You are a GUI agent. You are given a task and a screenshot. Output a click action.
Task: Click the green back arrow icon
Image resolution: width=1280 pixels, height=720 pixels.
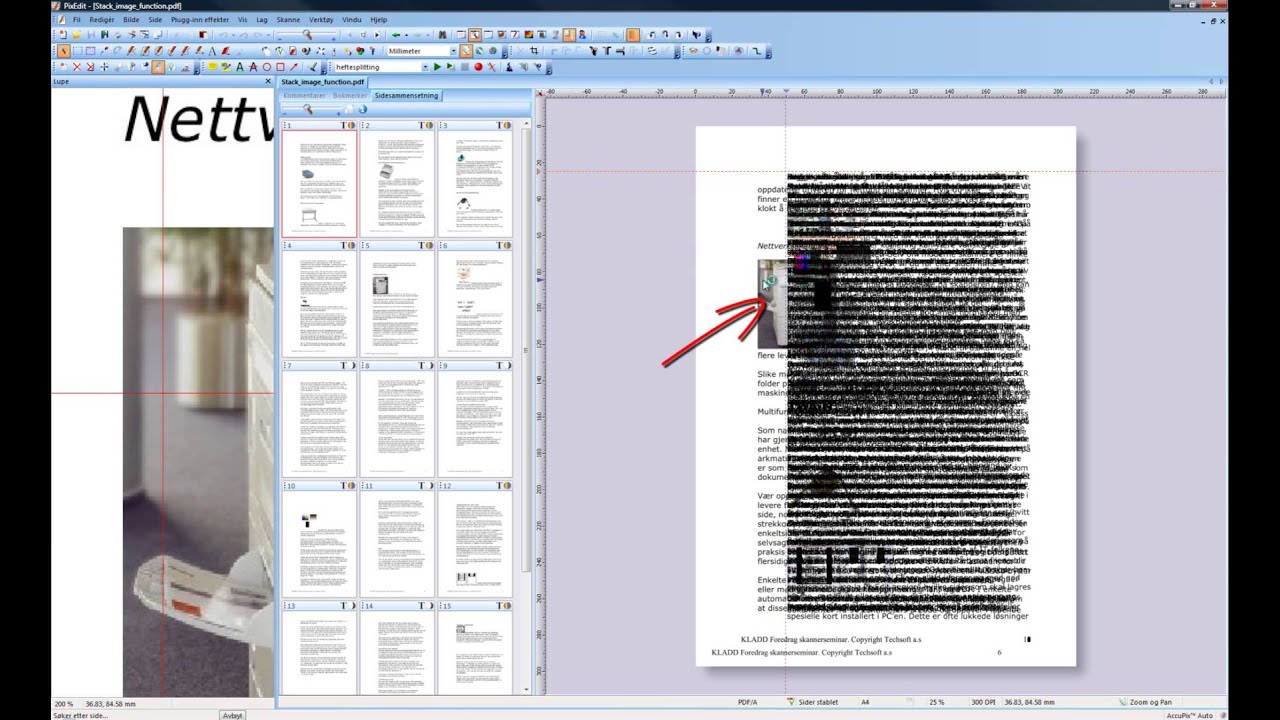point(395,34)
